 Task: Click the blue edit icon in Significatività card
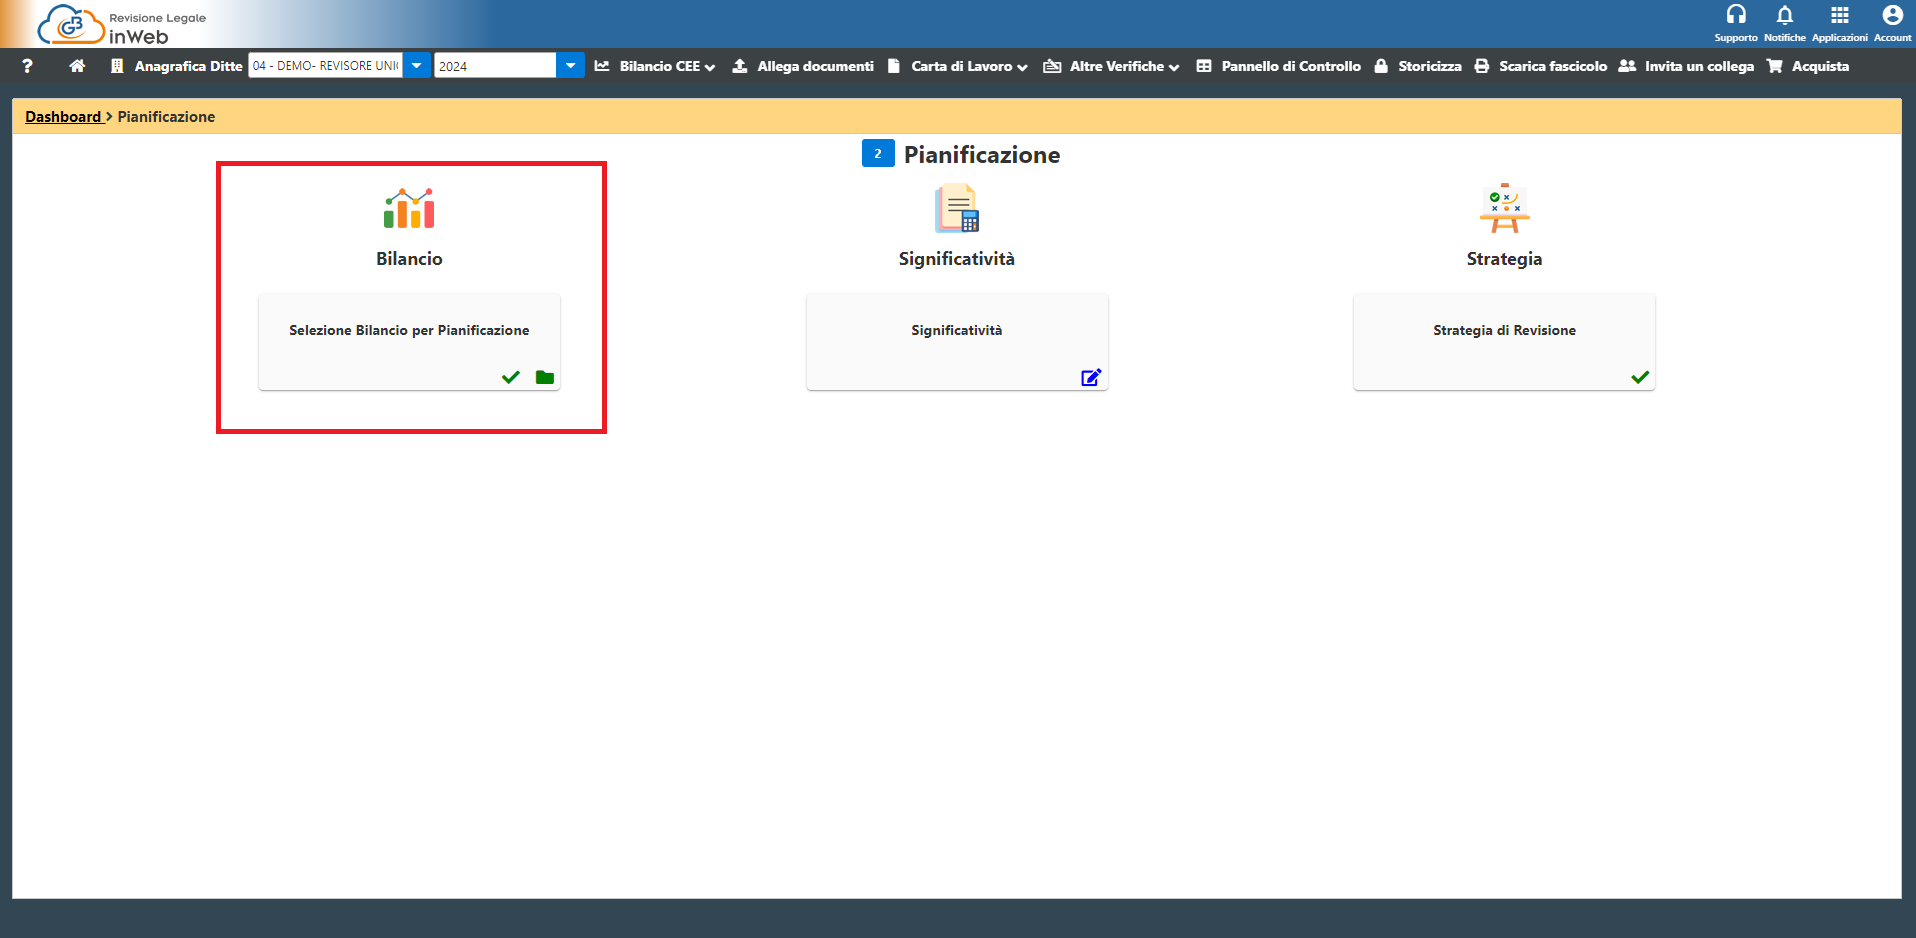click(x=1090, y=377)
